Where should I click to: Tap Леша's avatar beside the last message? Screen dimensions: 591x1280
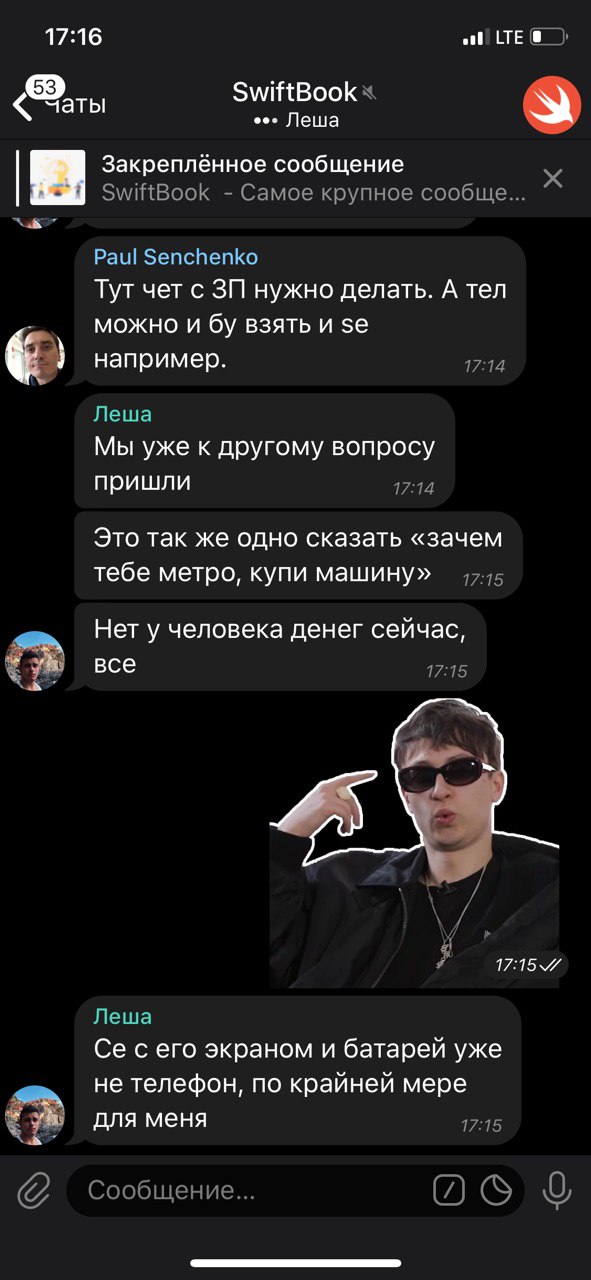(x=36, y=1115)
